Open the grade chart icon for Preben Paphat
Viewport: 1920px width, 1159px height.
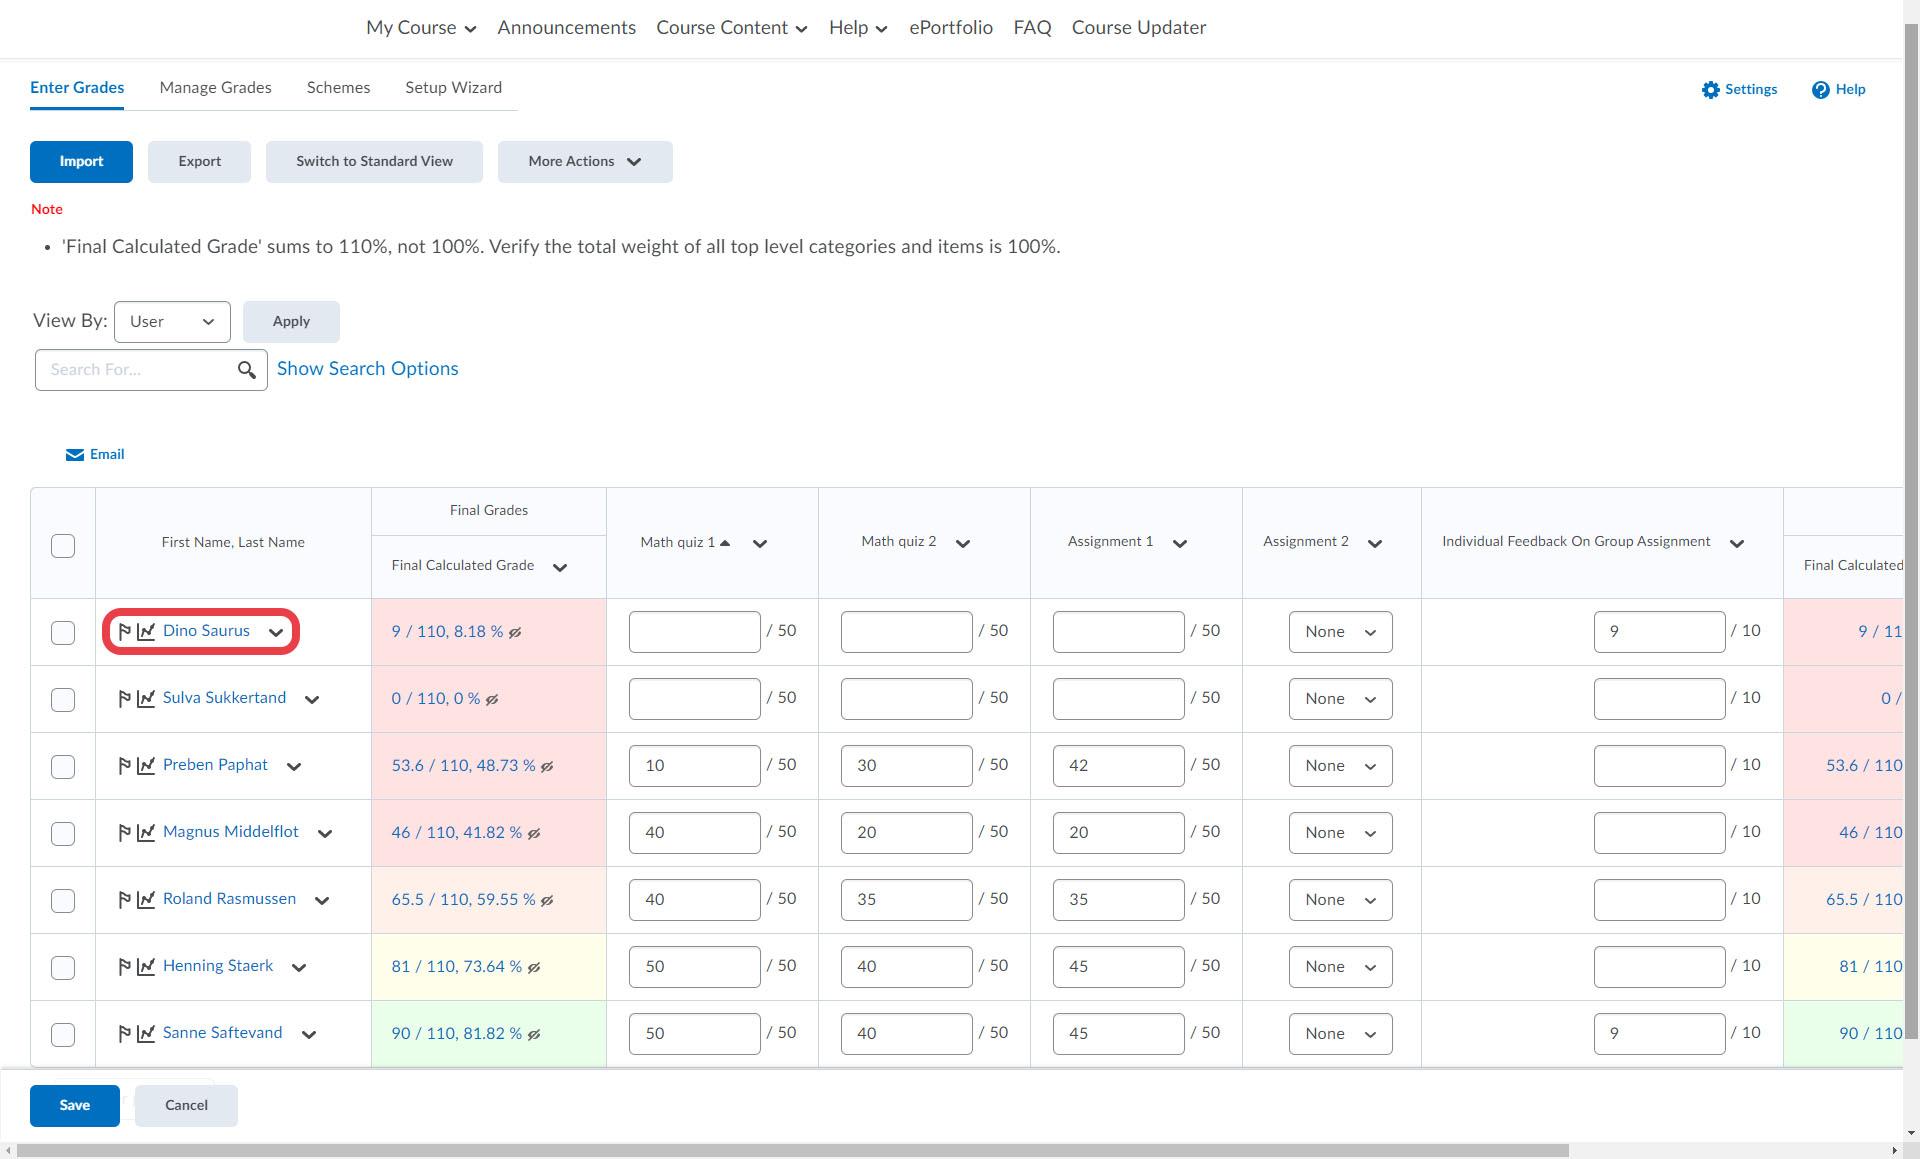(146, 765)
